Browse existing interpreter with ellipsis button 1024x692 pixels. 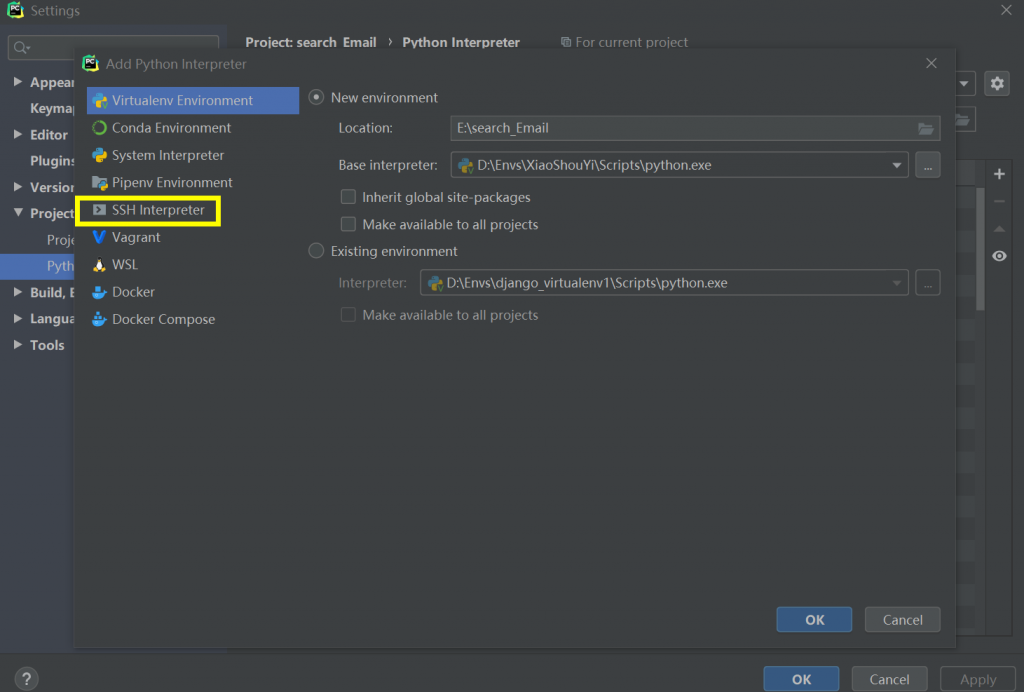(927, 283)
